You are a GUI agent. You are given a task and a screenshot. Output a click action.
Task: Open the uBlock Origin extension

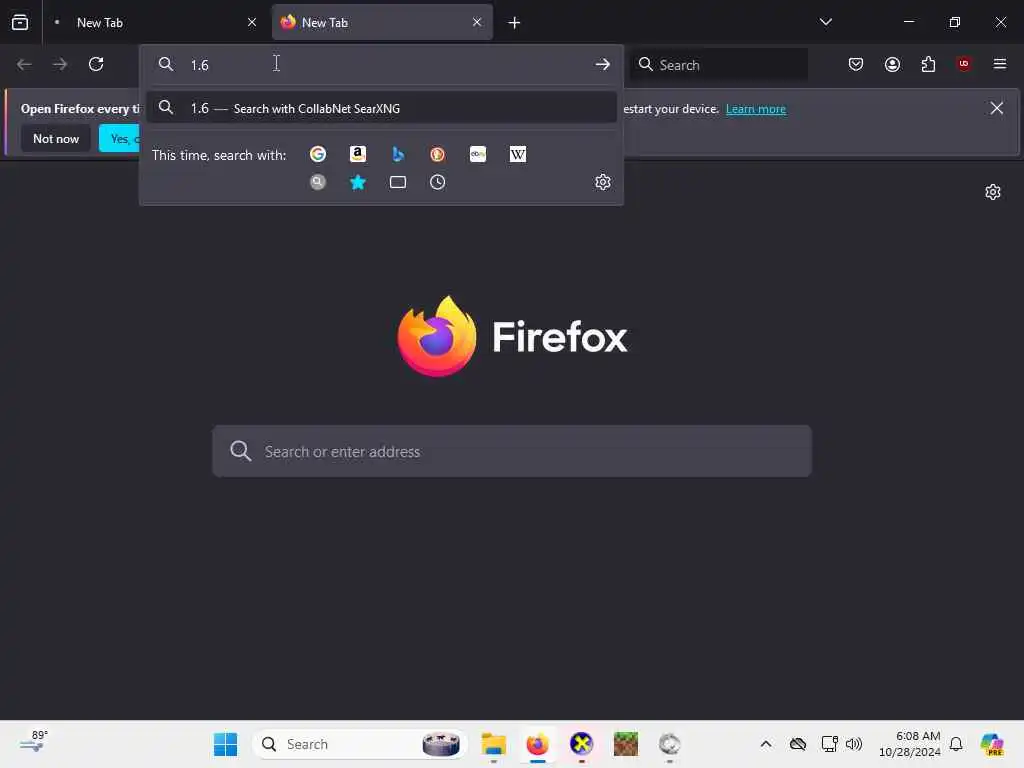click(x=964, y=64)
